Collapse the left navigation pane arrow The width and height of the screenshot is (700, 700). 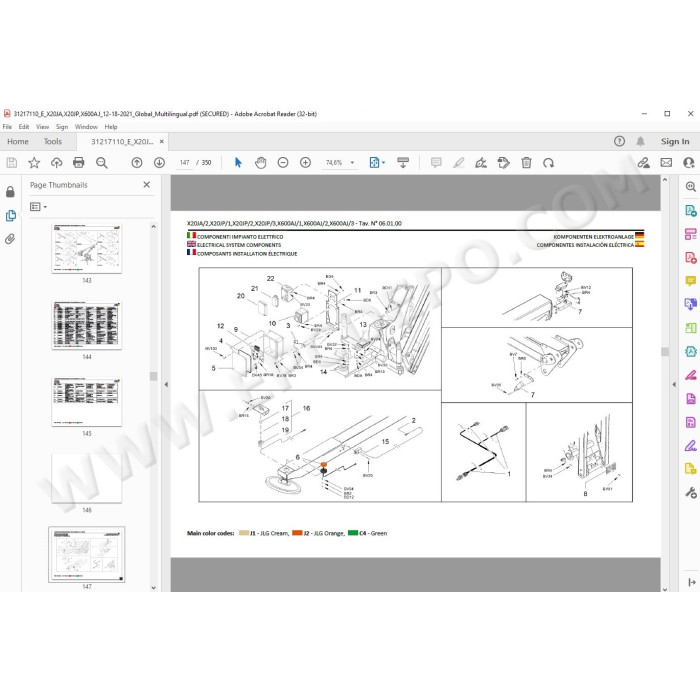(x=166, y=384)
